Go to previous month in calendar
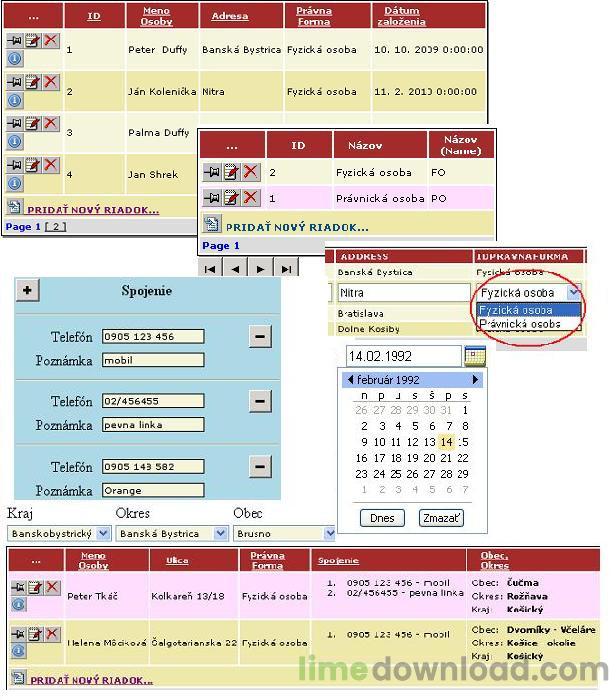This screenshot has height=700, width=616. [350, 380]
